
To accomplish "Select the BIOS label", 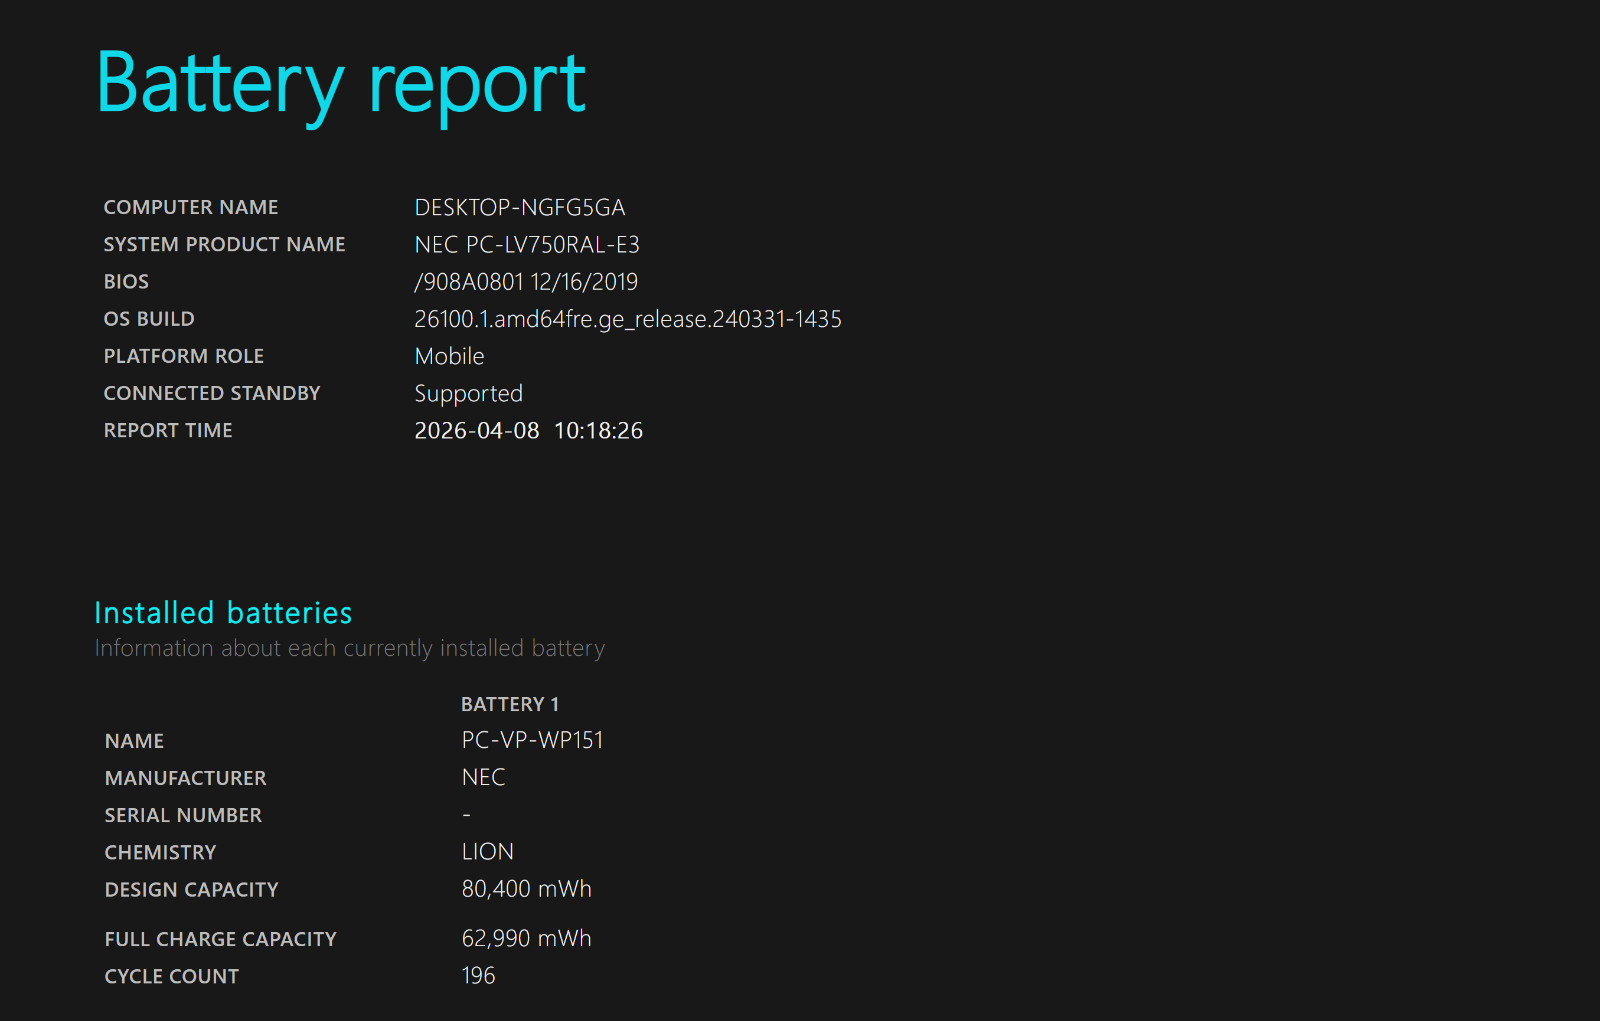I will [126, 281].
